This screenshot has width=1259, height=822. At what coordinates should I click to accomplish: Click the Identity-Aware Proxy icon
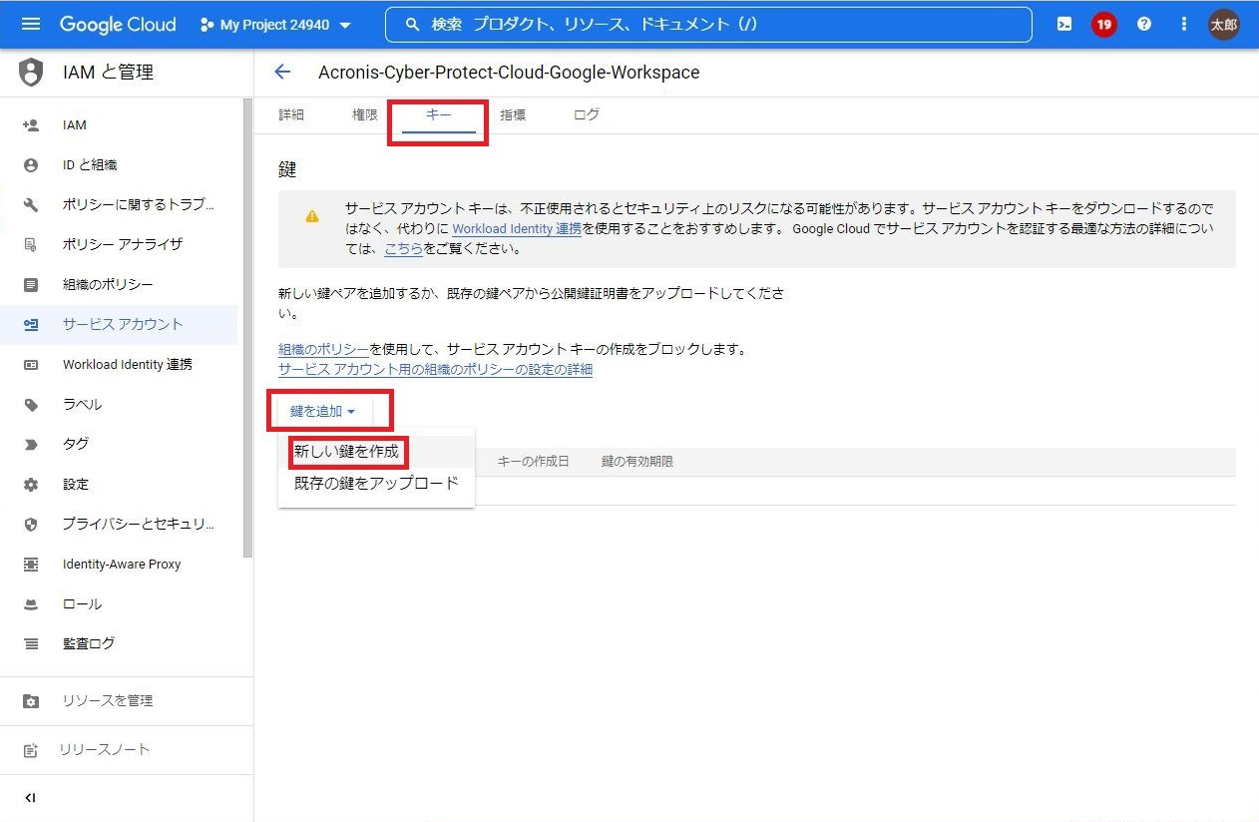(x=31, y=564)
